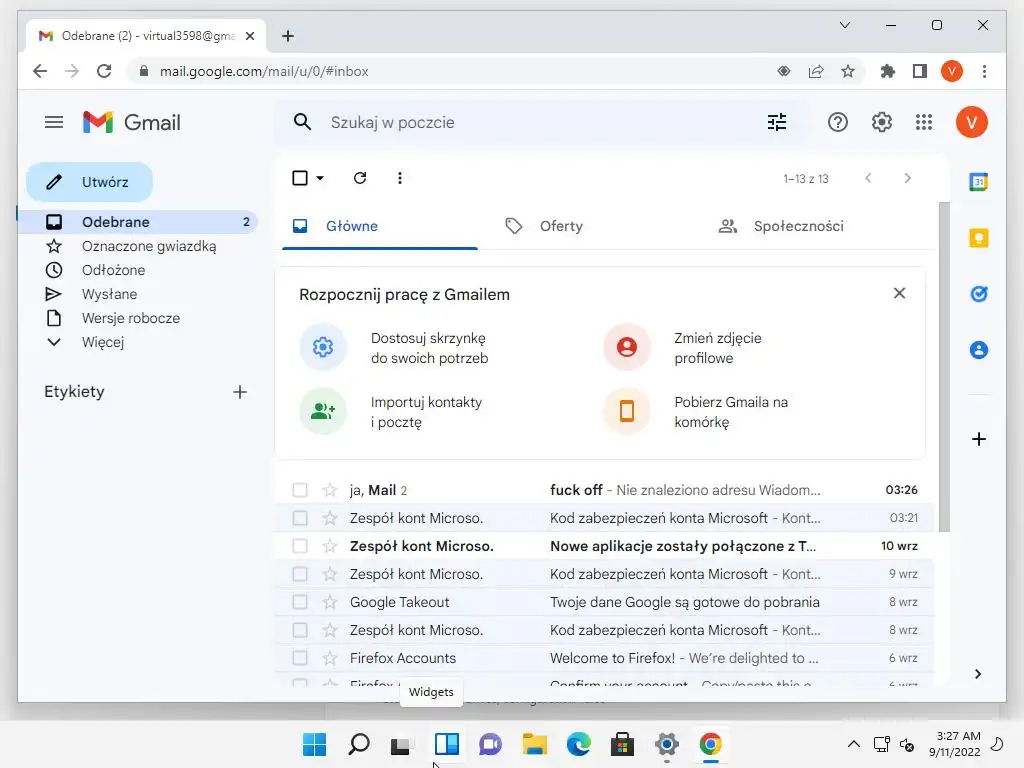Open the select dropdown arrow next to checkbox
This screenshot has height=768, width=1024.
(319, 178)
